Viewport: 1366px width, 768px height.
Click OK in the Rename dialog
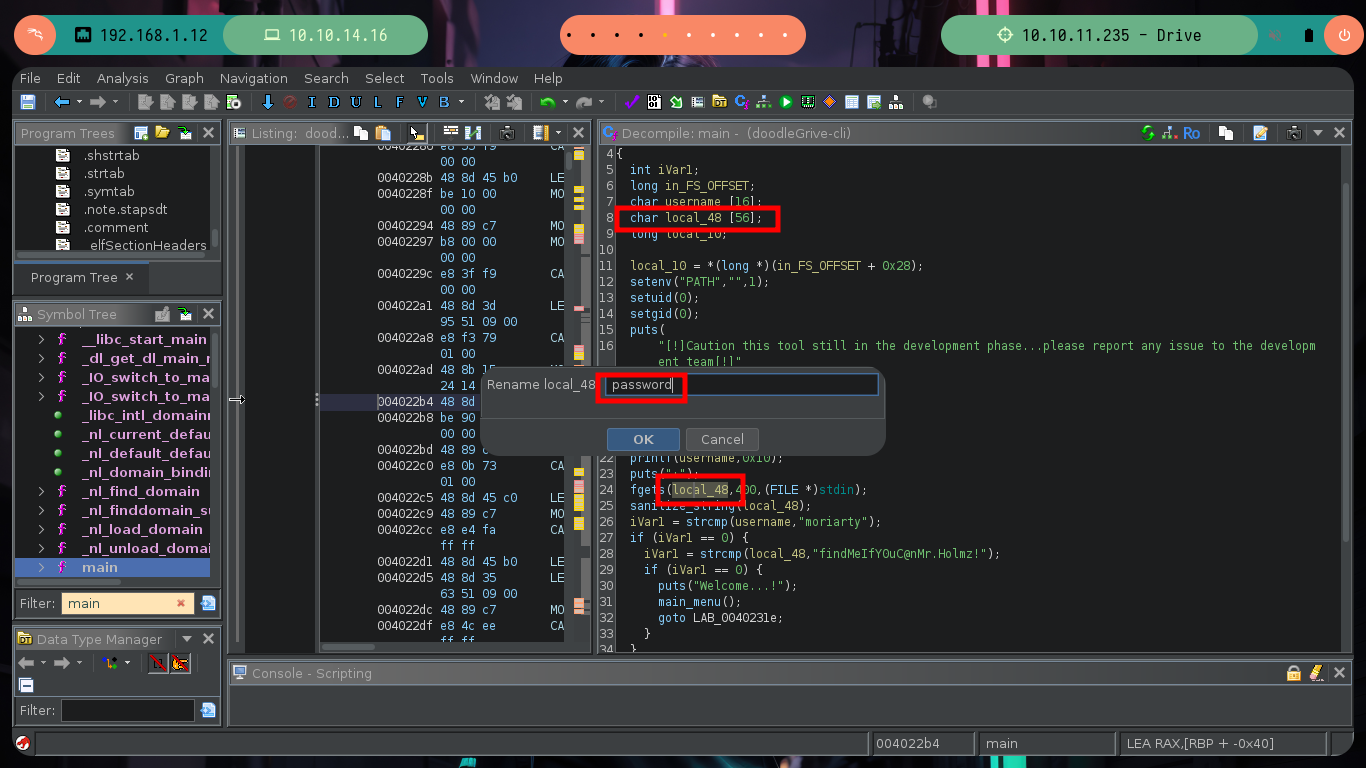coord(643,439)
